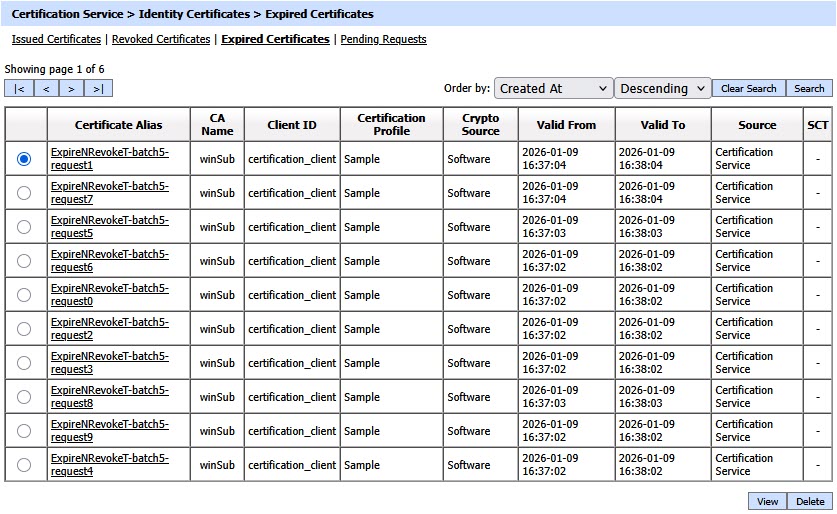Click the Clear Search button
Image resolution: width=837 pixels, height=514 pixels.
pyautogui.click(x=748, y=88)
